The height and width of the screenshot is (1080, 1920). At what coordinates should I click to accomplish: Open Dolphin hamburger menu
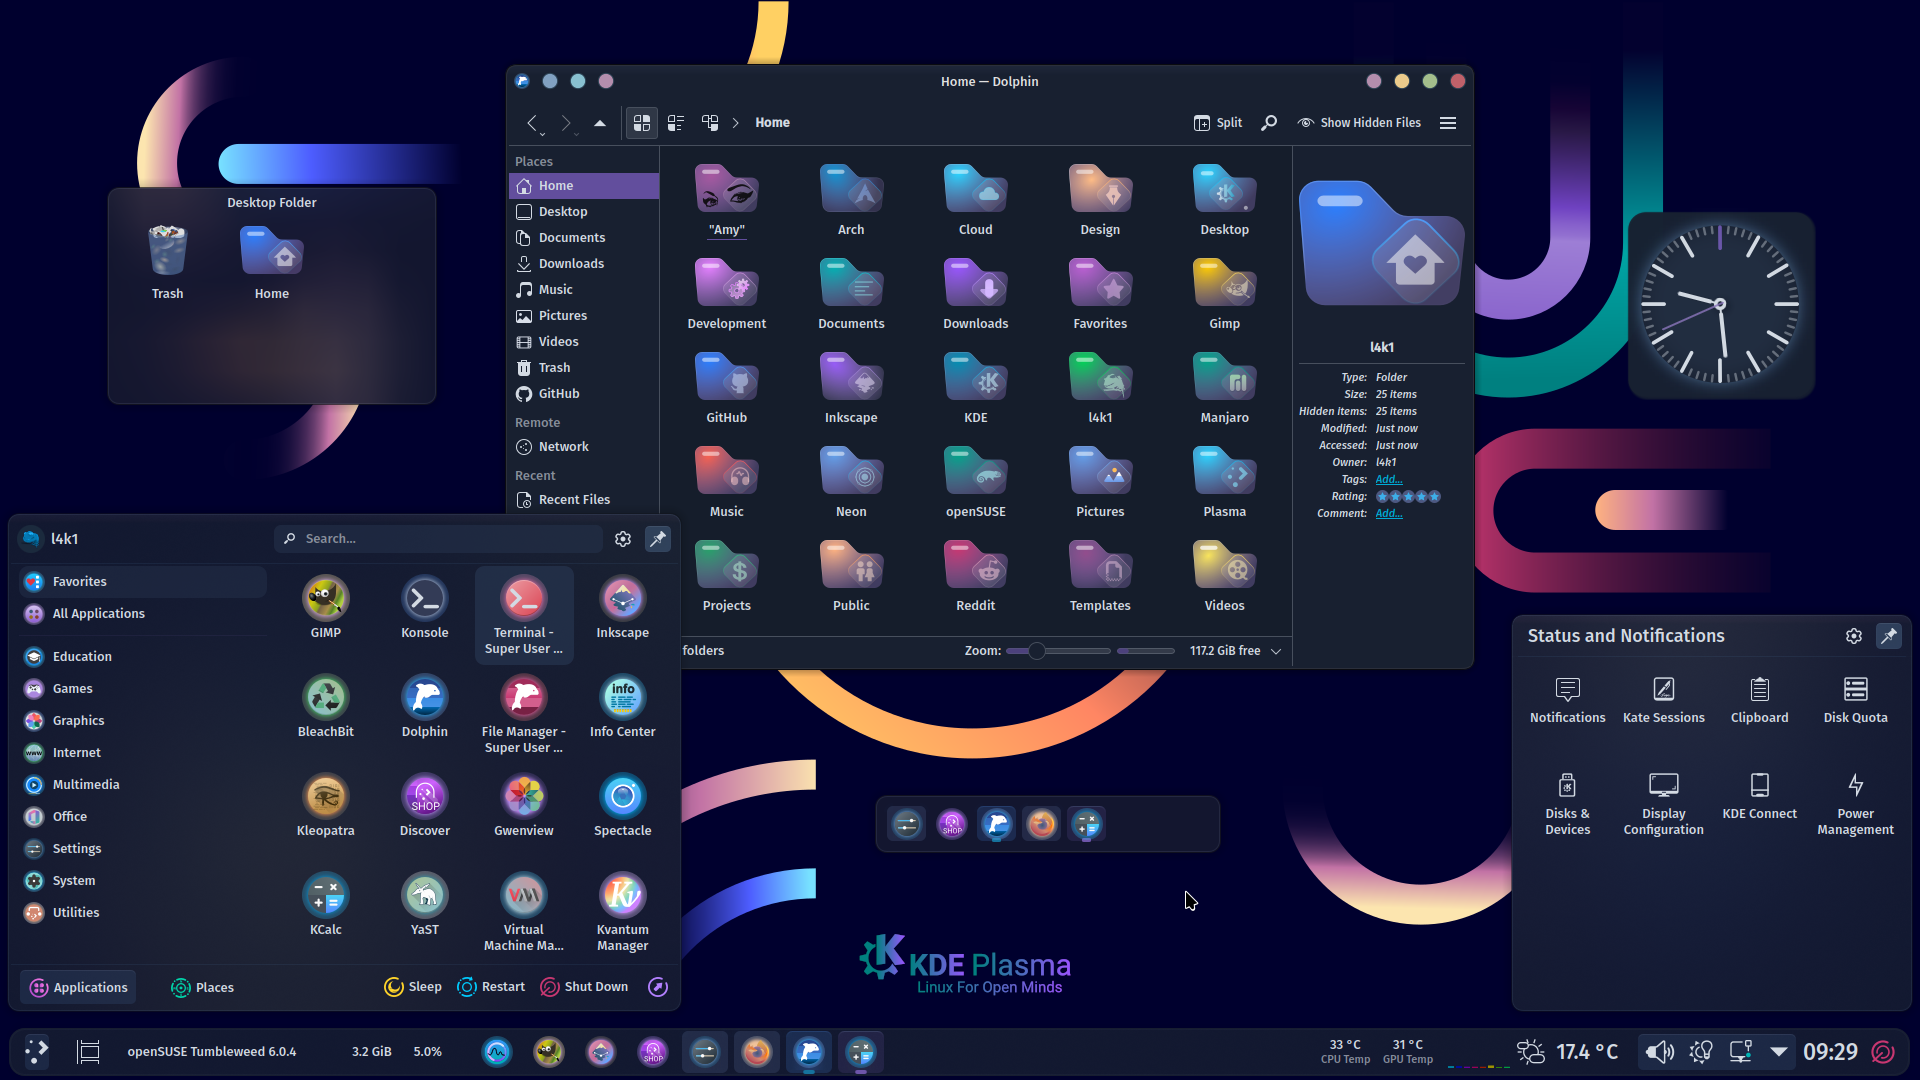1448,123
